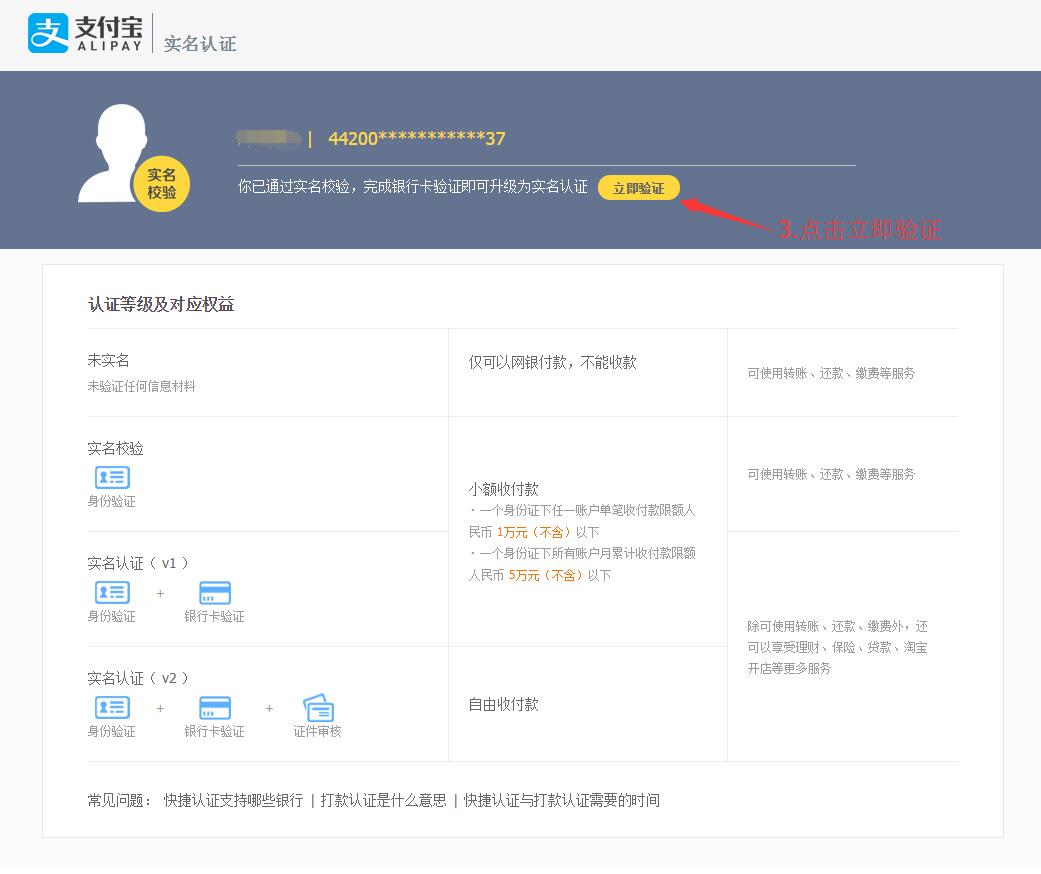Screen dimensions: 1041x874
Task: Click the 自由收付款 text
Action: [x=503, y=704]
